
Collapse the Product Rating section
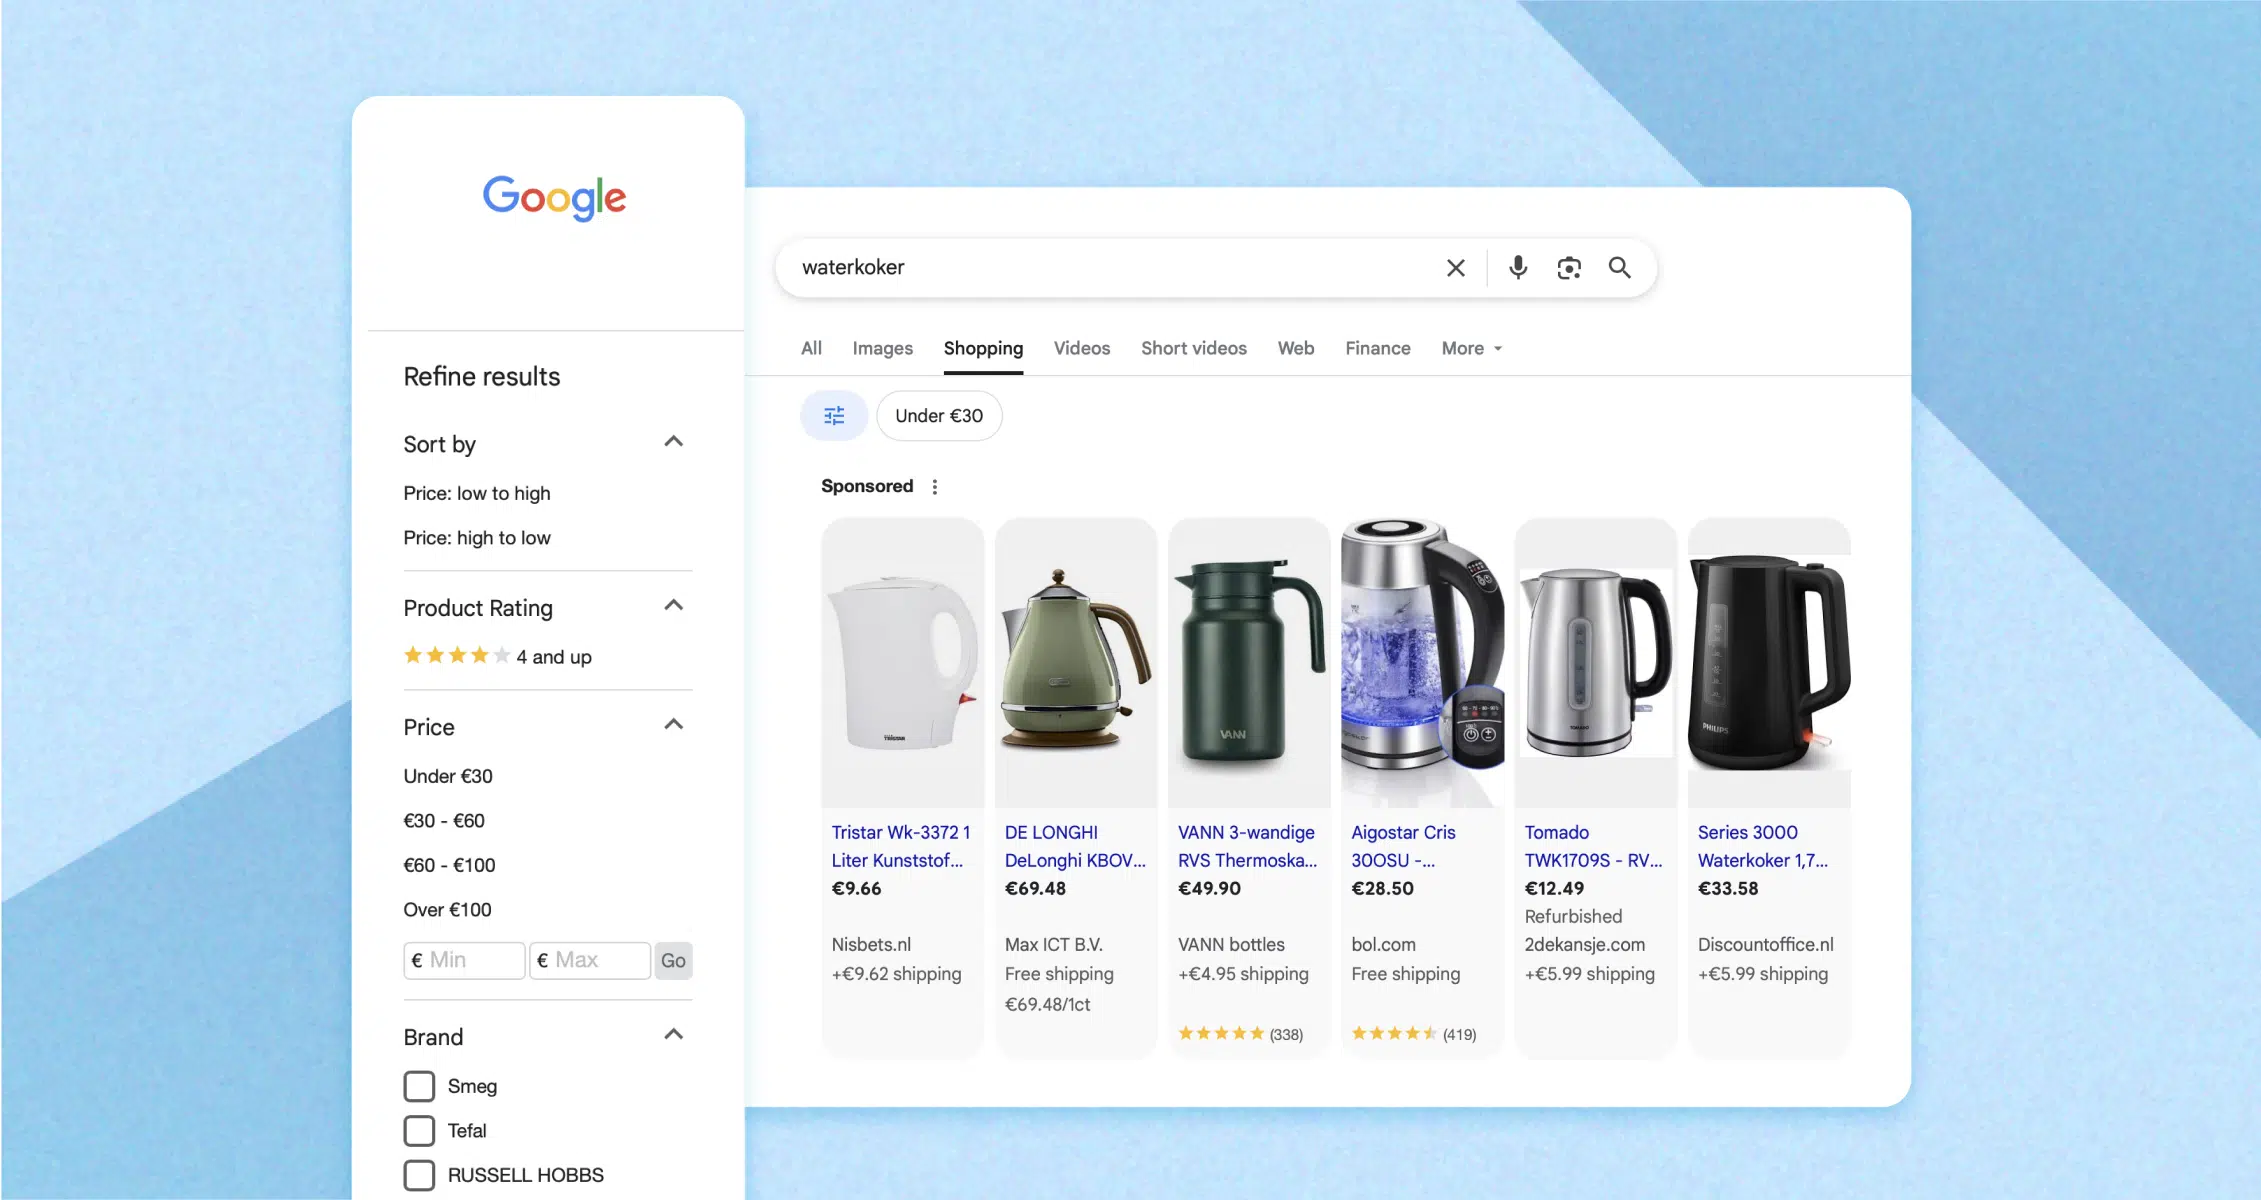[x=673, y=606]
